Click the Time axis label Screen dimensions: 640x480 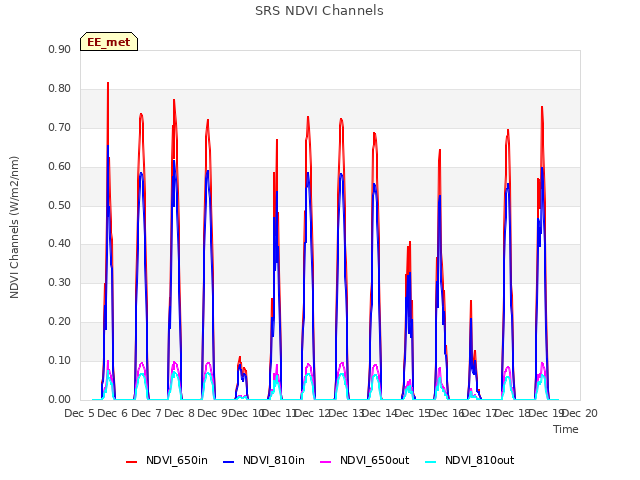[566, 429]
